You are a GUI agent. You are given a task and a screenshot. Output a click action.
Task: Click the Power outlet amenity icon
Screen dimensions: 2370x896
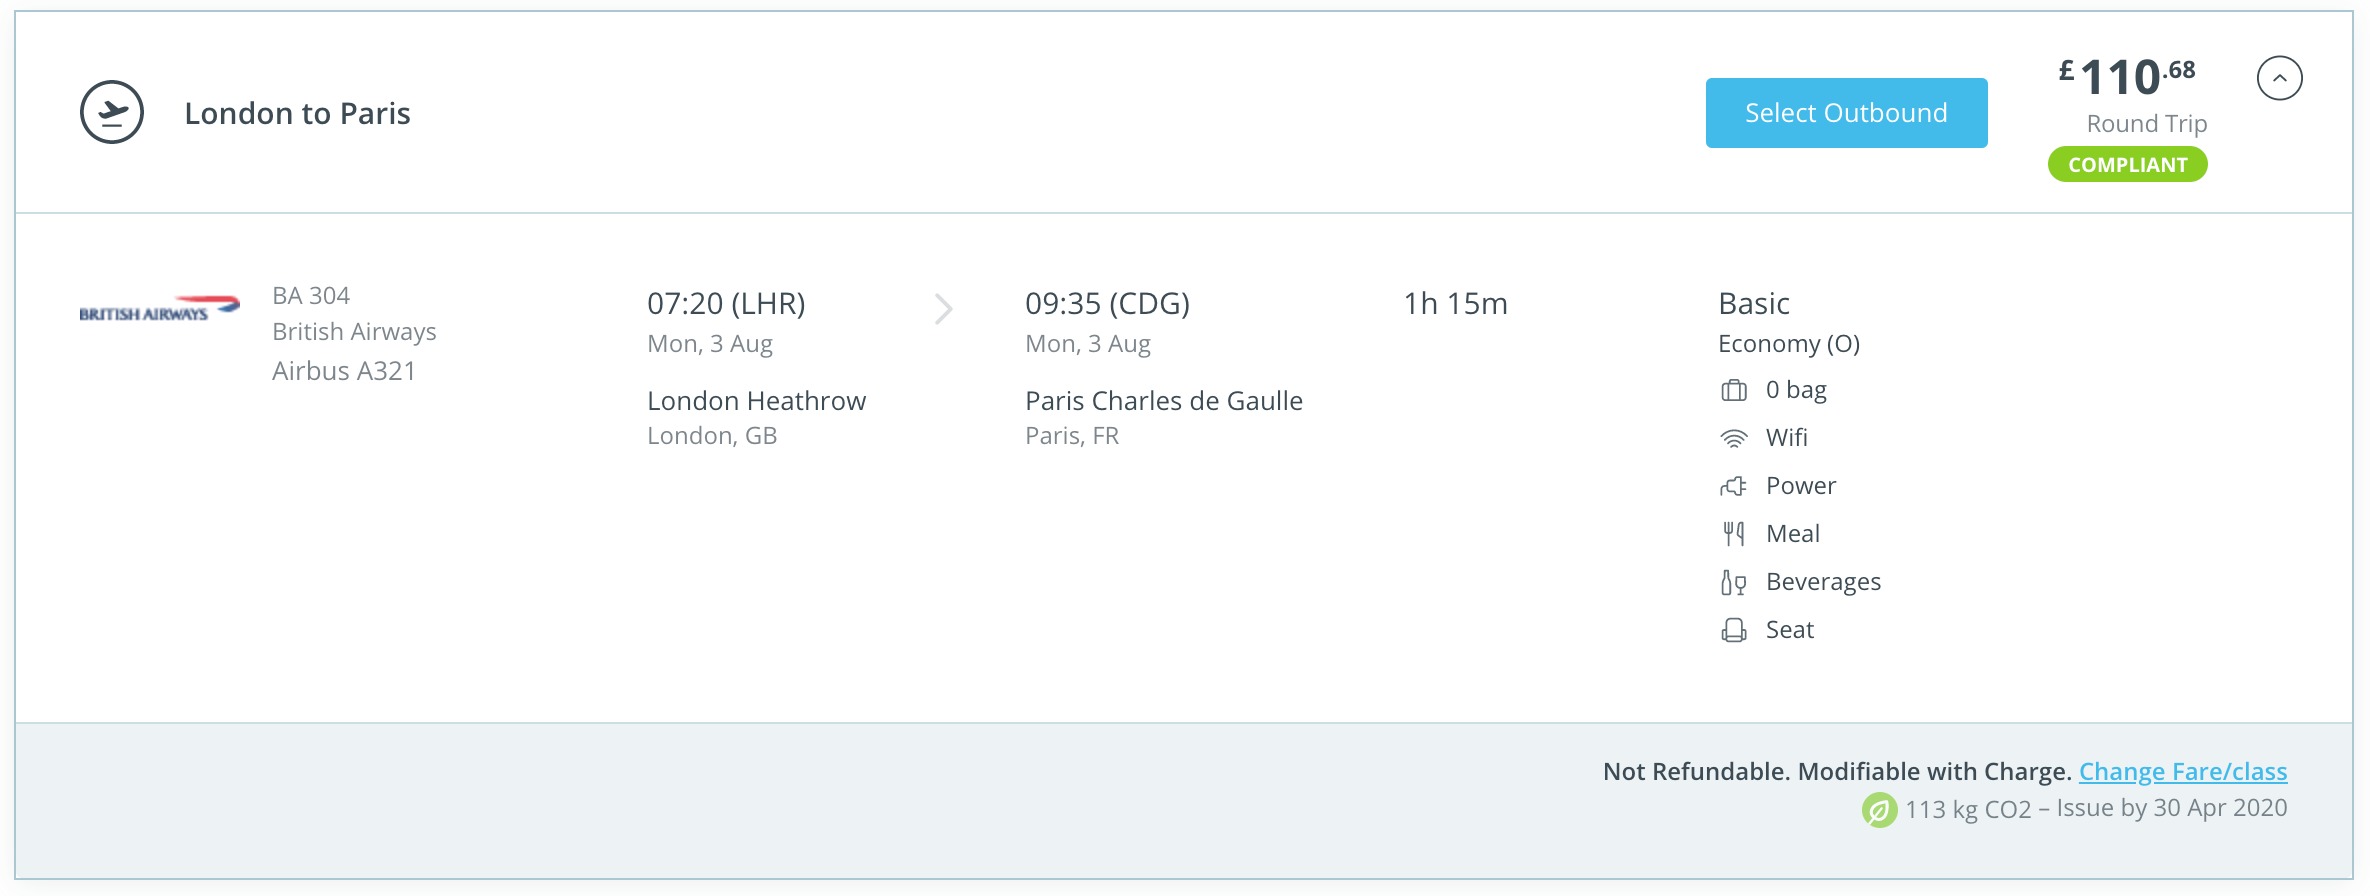coord(1732,485)
